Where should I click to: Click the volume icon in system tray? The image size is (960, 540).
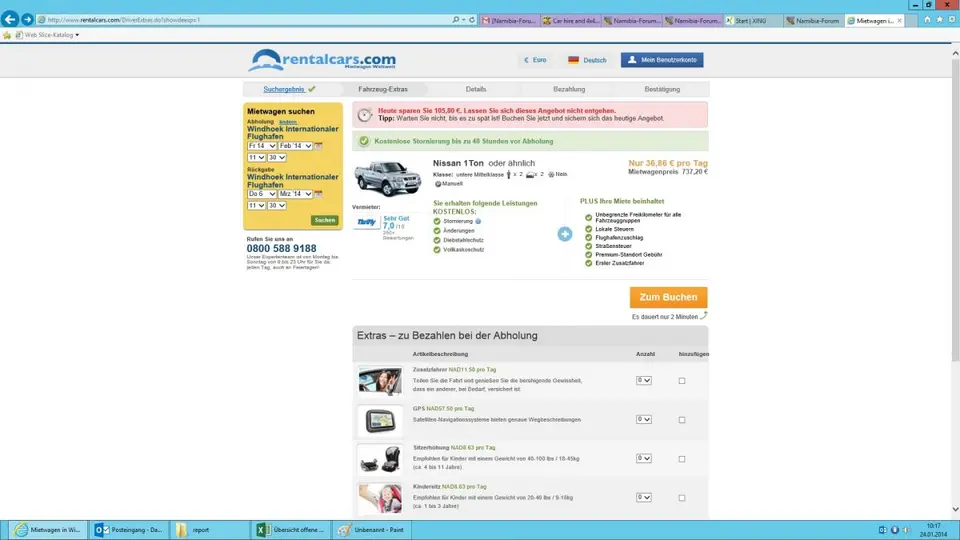pyautogui.click(x=906, y=530)
